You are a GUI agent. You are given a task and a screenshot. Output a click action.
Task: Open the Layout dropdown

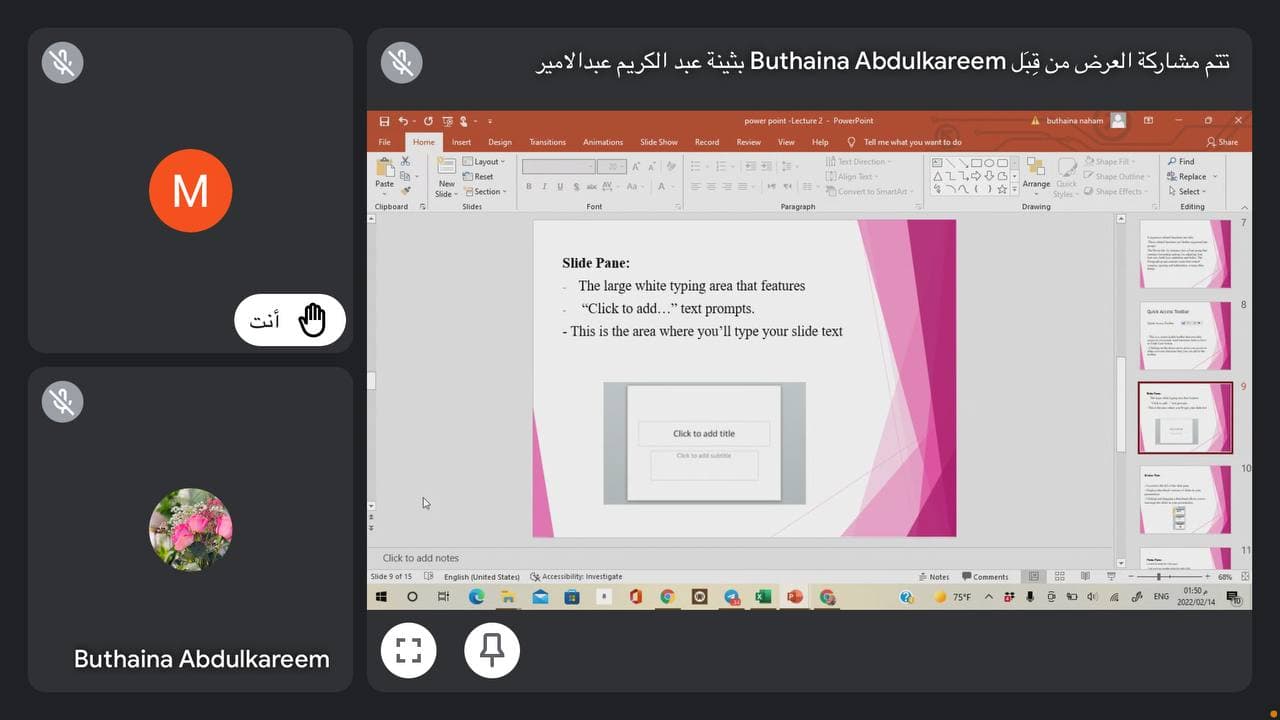(486, 161)
